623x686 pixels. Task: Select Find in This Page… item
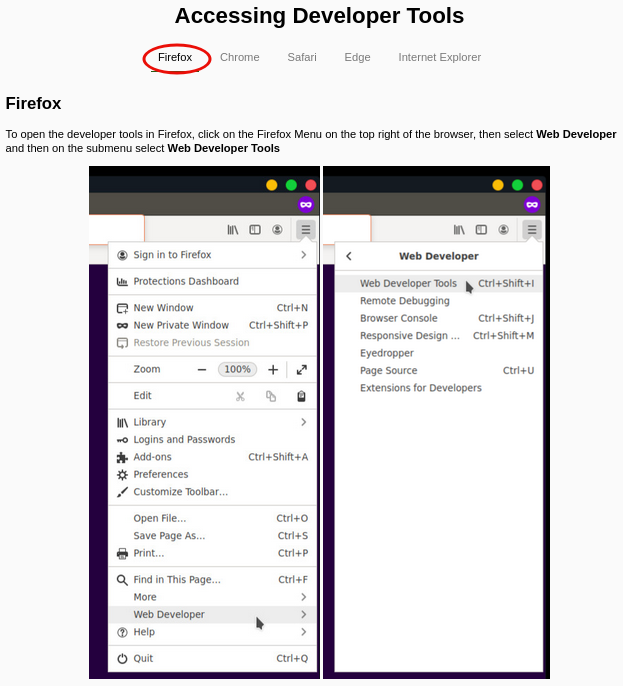(212, 580)
